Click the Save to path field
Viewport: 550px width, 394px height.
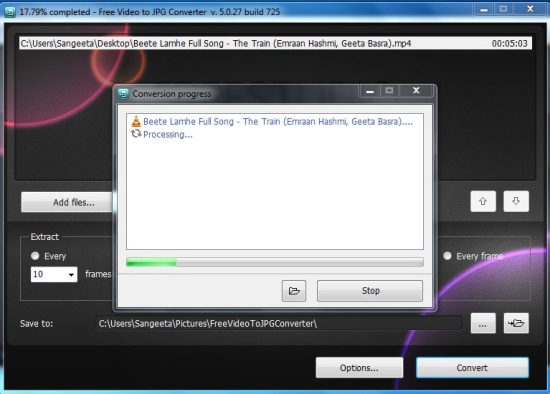point(279,323)
